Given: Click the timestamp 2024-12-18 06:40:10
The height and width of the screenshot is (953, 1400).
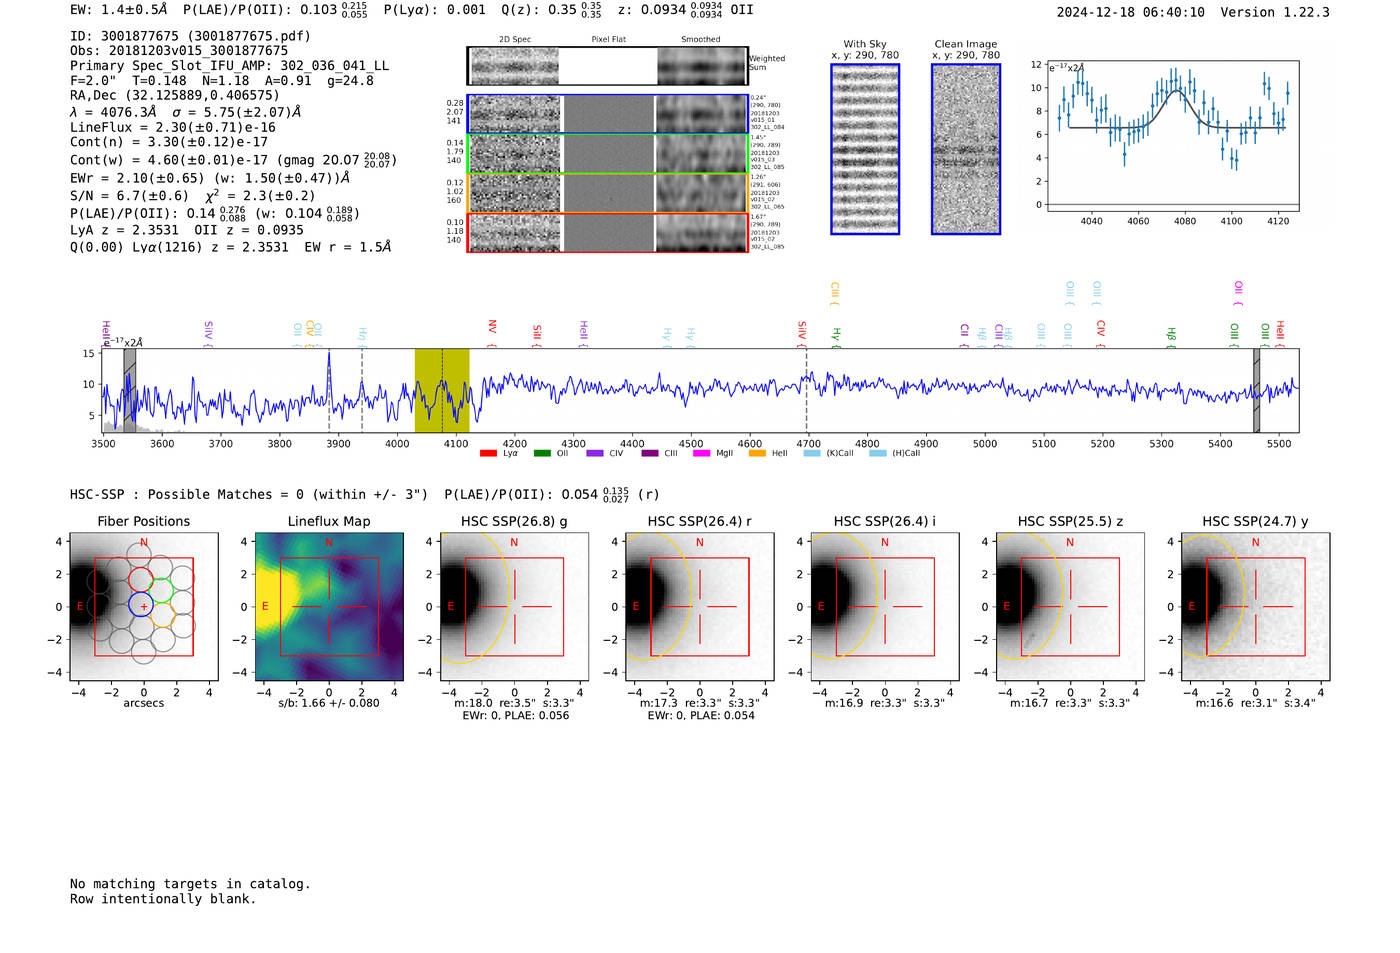Looking at the screenshot, I should [1131, 13].
